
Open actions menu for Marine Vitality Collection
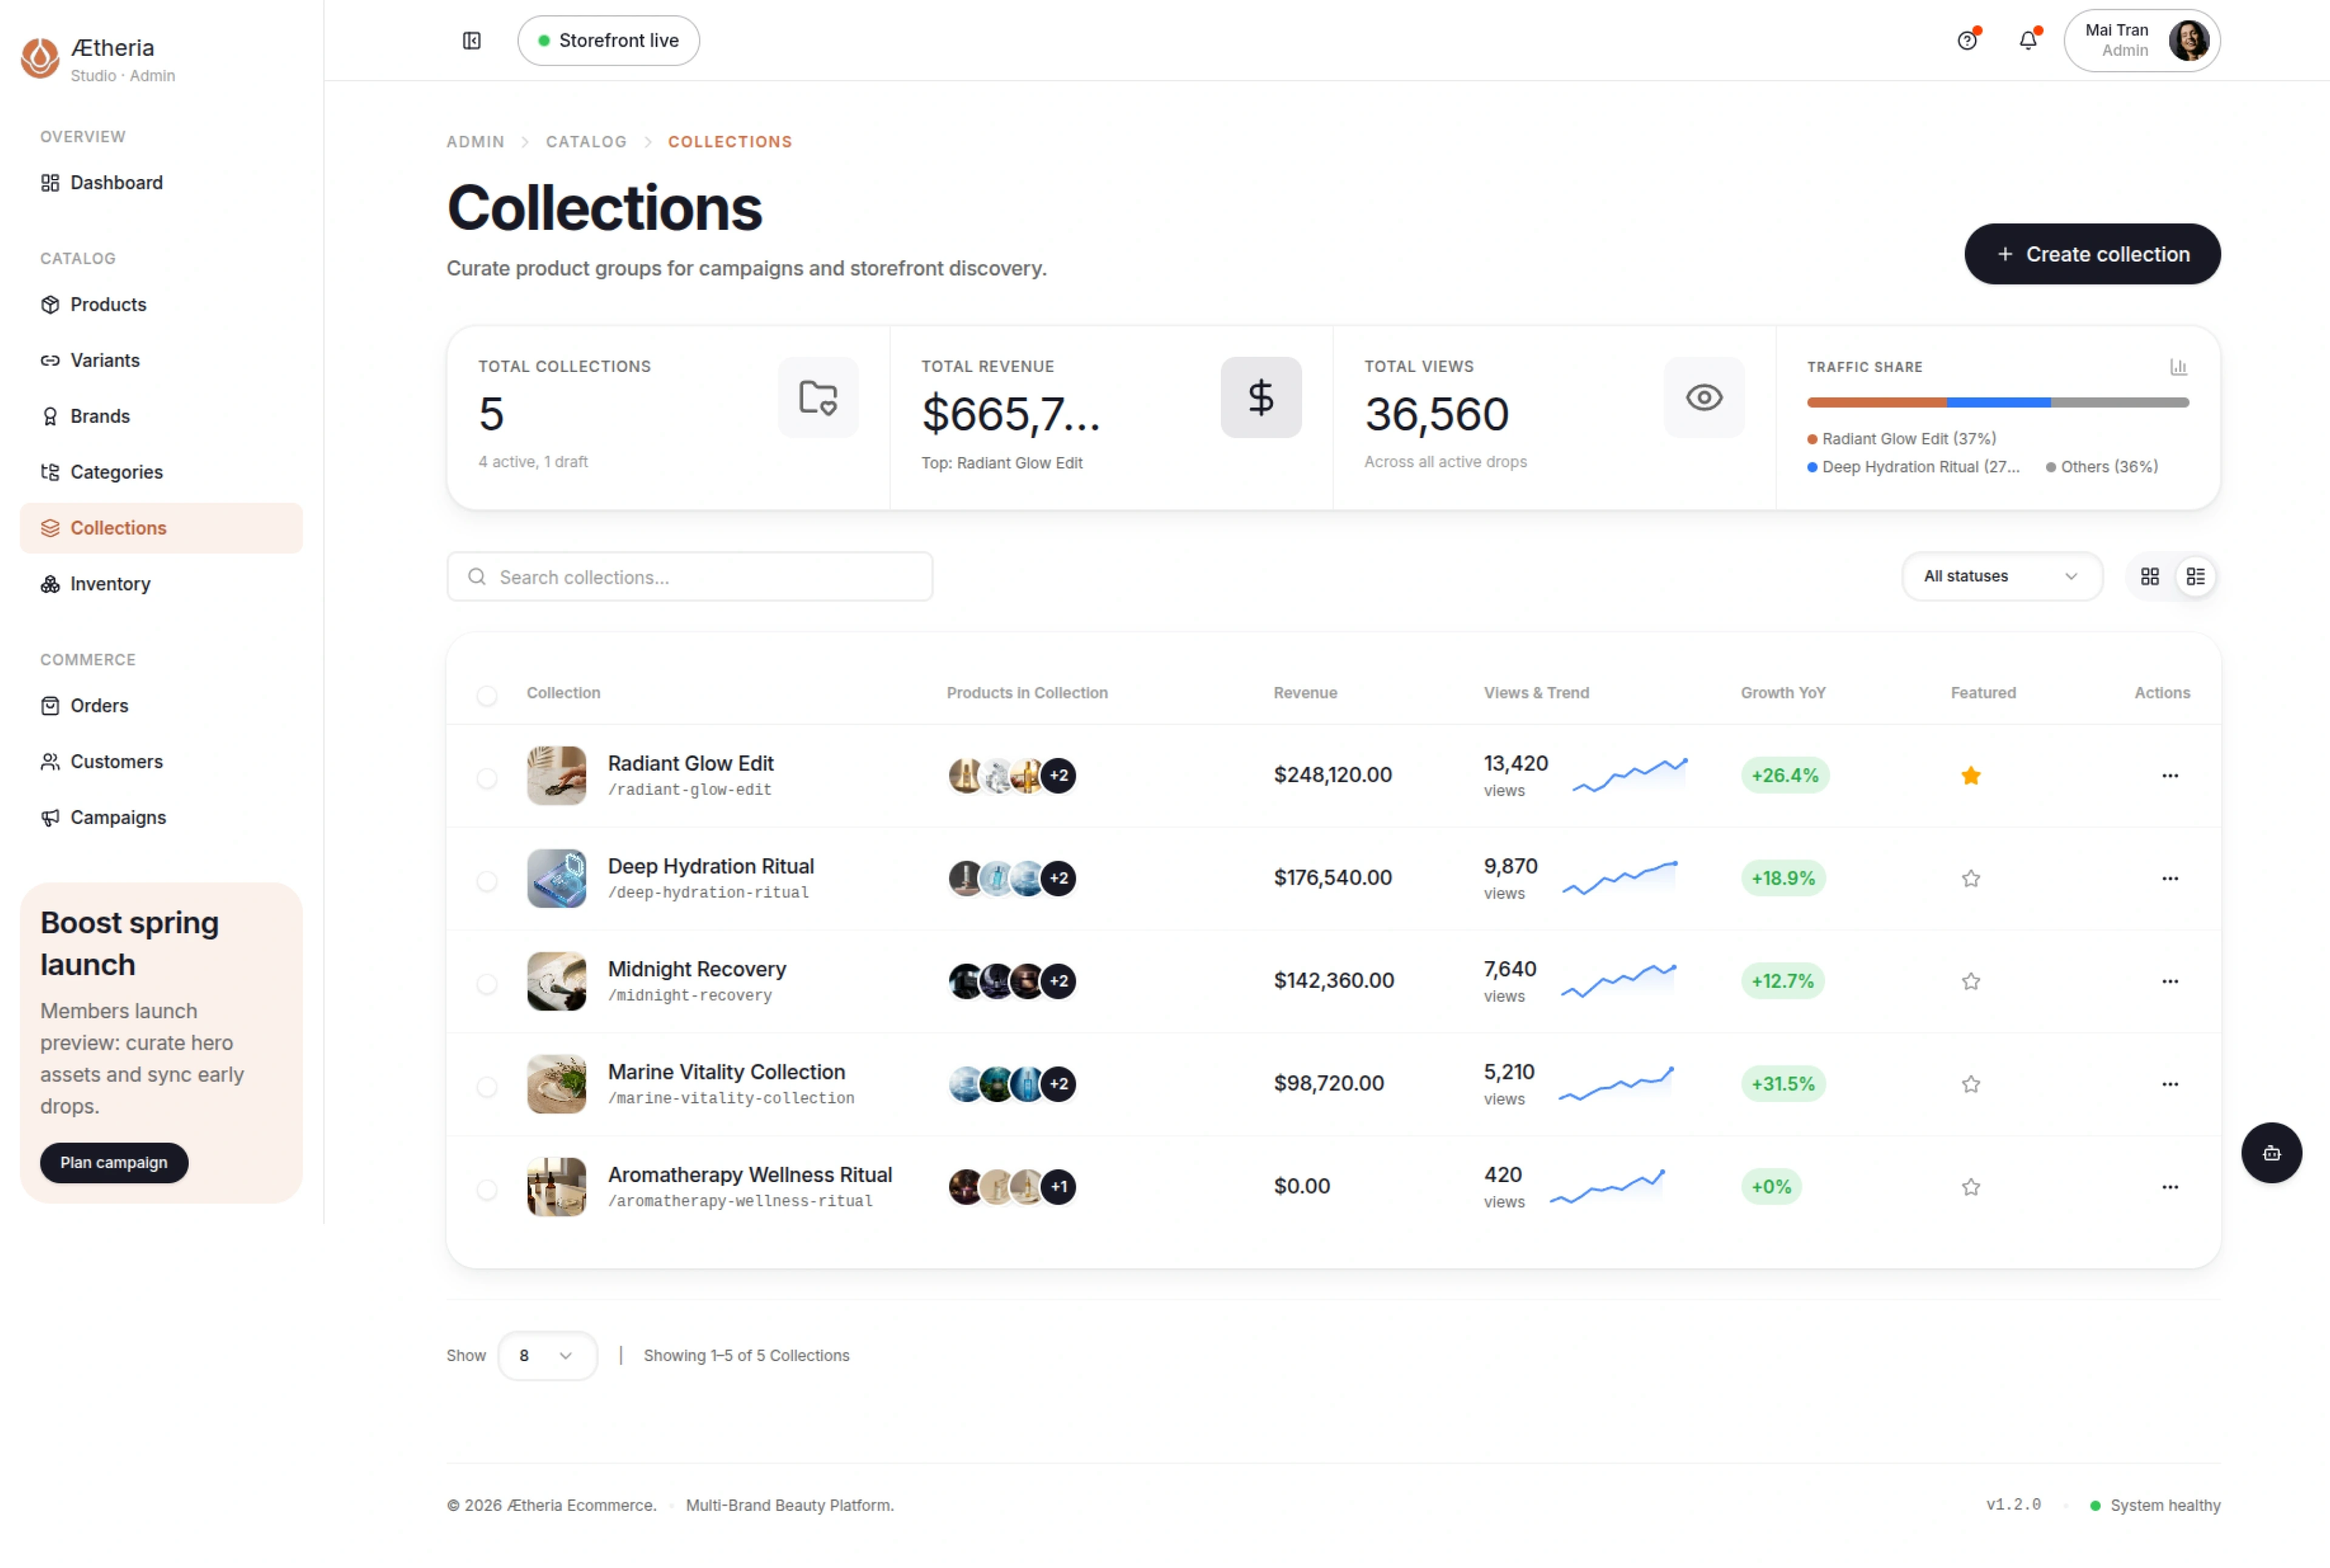pos(2169,1084)
